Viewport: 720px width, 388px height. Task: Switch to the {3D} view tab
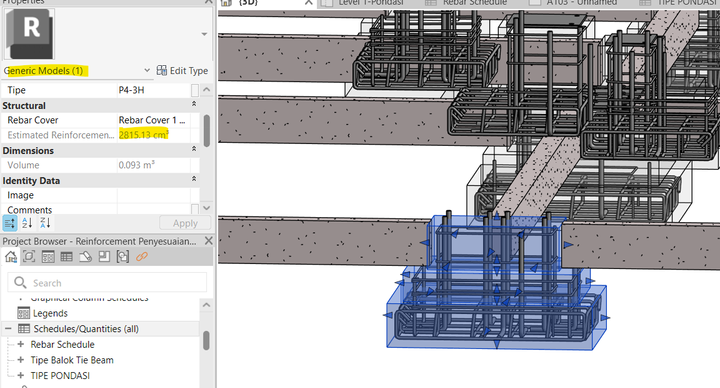point(248,3)
